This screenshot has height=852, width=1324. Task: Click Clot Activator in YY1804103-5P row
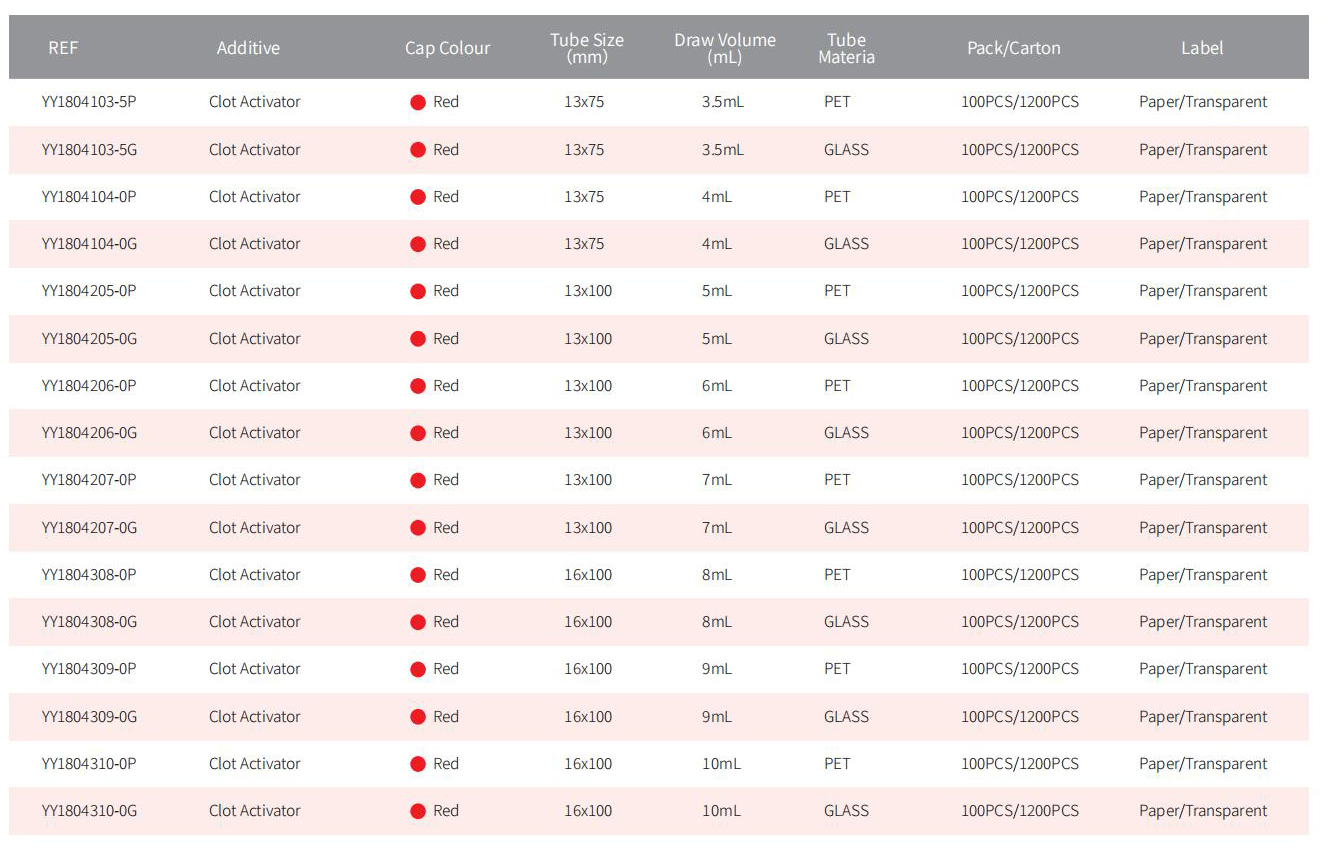click(x=255, y=102)
